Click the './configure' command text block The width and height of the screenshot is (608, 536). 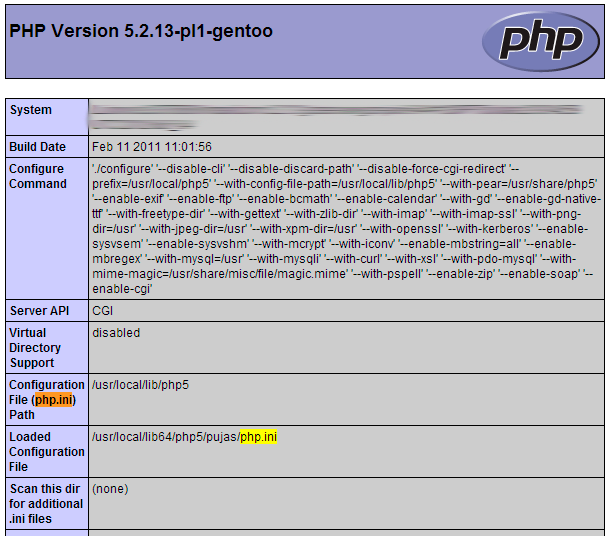346,229
